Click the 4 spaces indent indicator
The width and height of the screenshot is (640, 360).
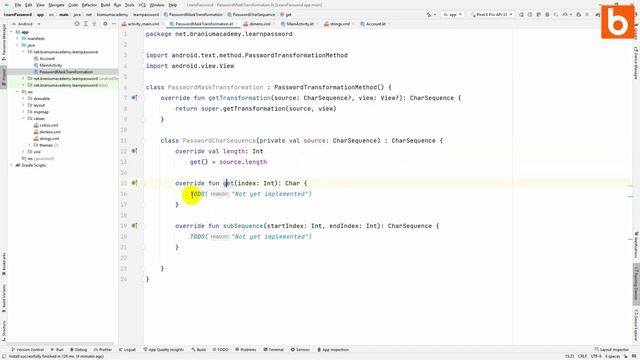[x=612, y=356]
